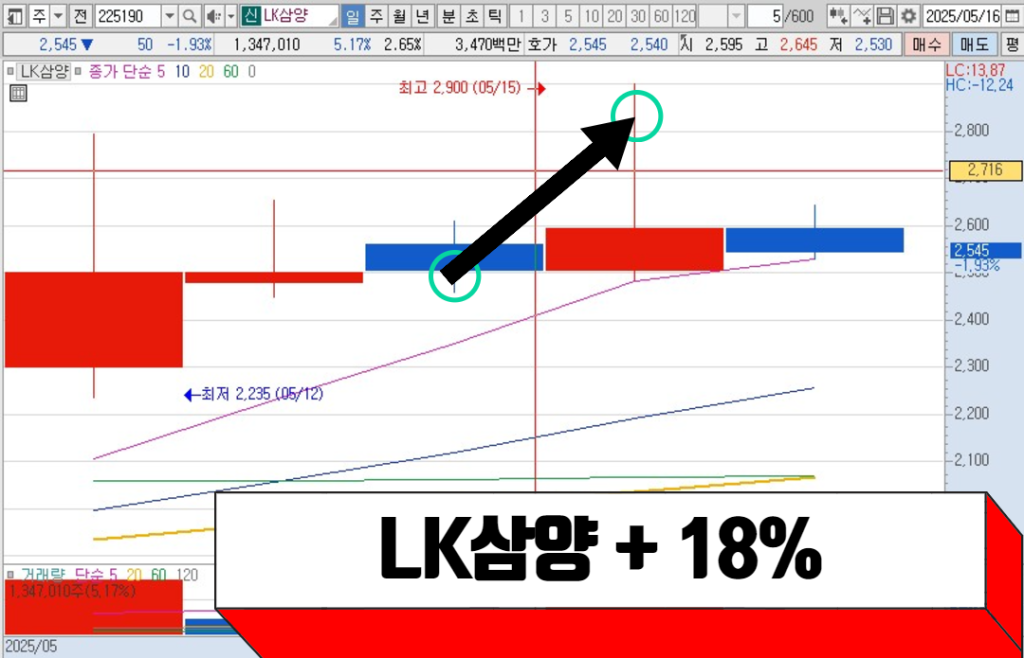The image size is (1024, 658).
Task: Select the 일 daily chart tab
Action: (353, 15)
